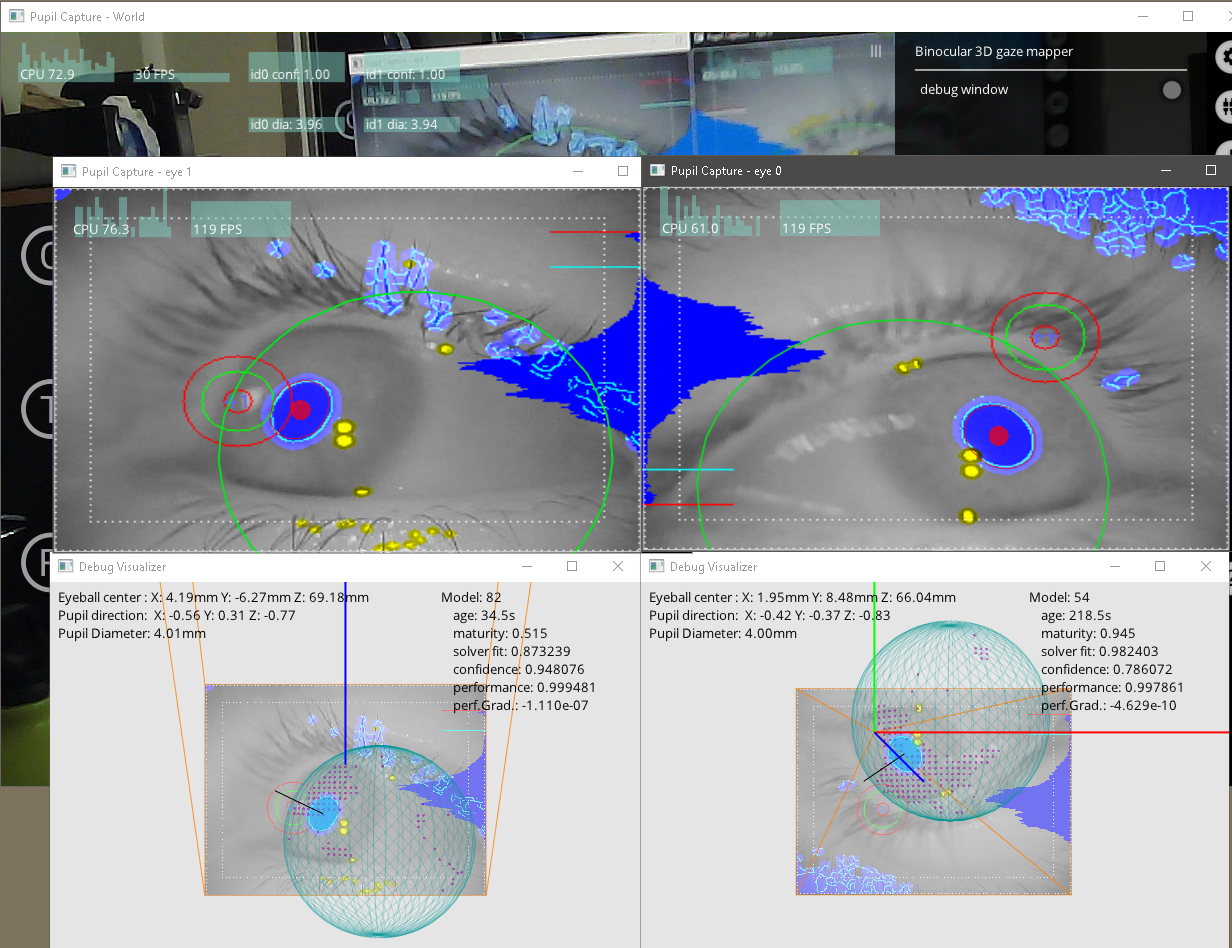Select the T accuracy test button on left edge

[40, 409]
